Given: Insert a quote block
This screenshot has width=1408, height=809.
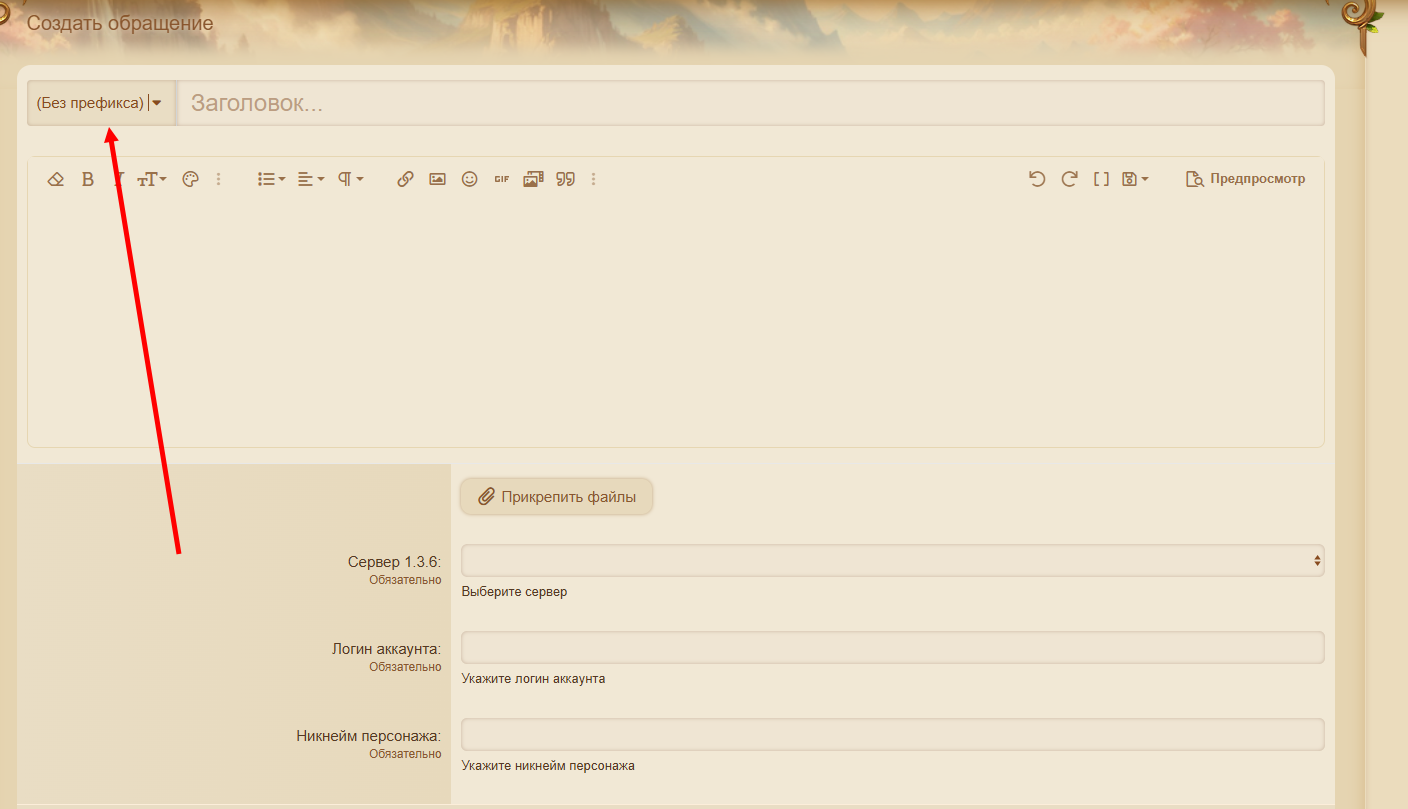Looking at the screenshot, I should coord(565,179).
